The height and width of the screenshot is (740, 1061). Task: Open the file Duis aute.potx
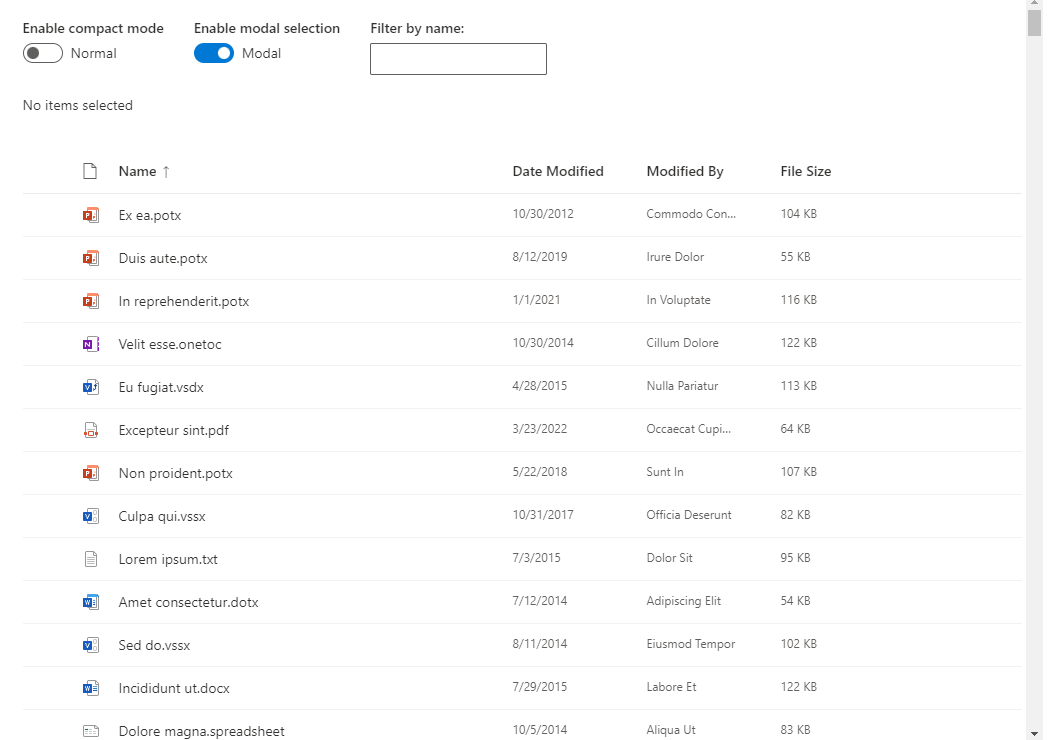click(163, 258)
